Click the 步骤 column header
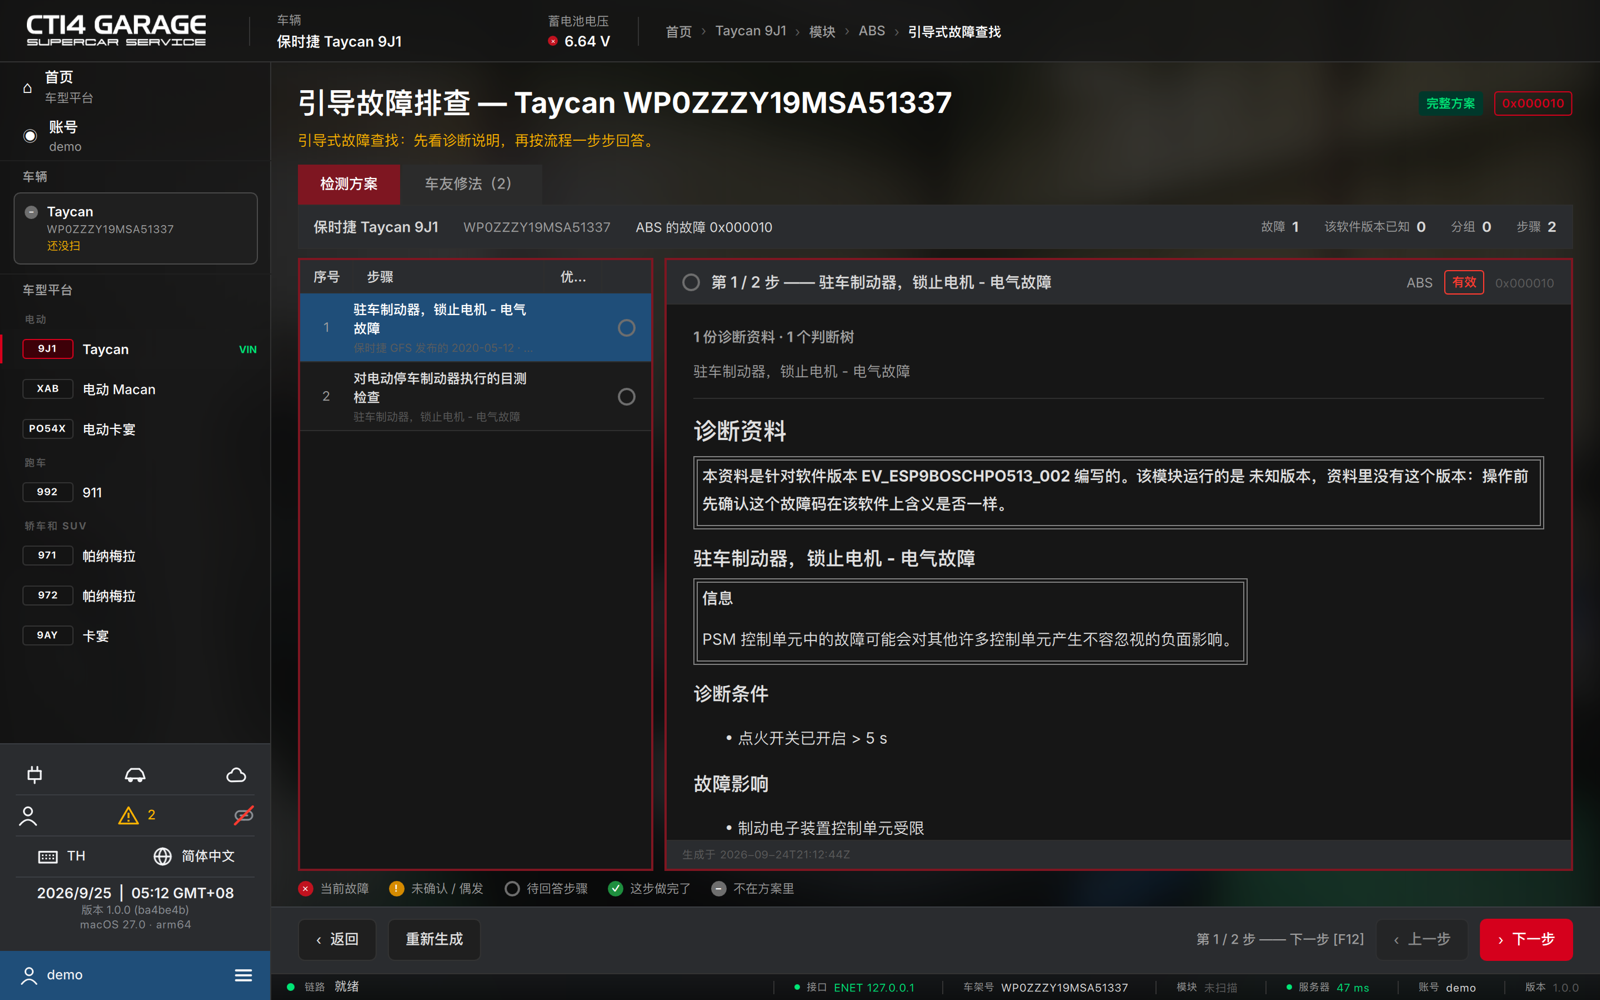The width and height of the screenshot is (1600, 1000). 380,277
